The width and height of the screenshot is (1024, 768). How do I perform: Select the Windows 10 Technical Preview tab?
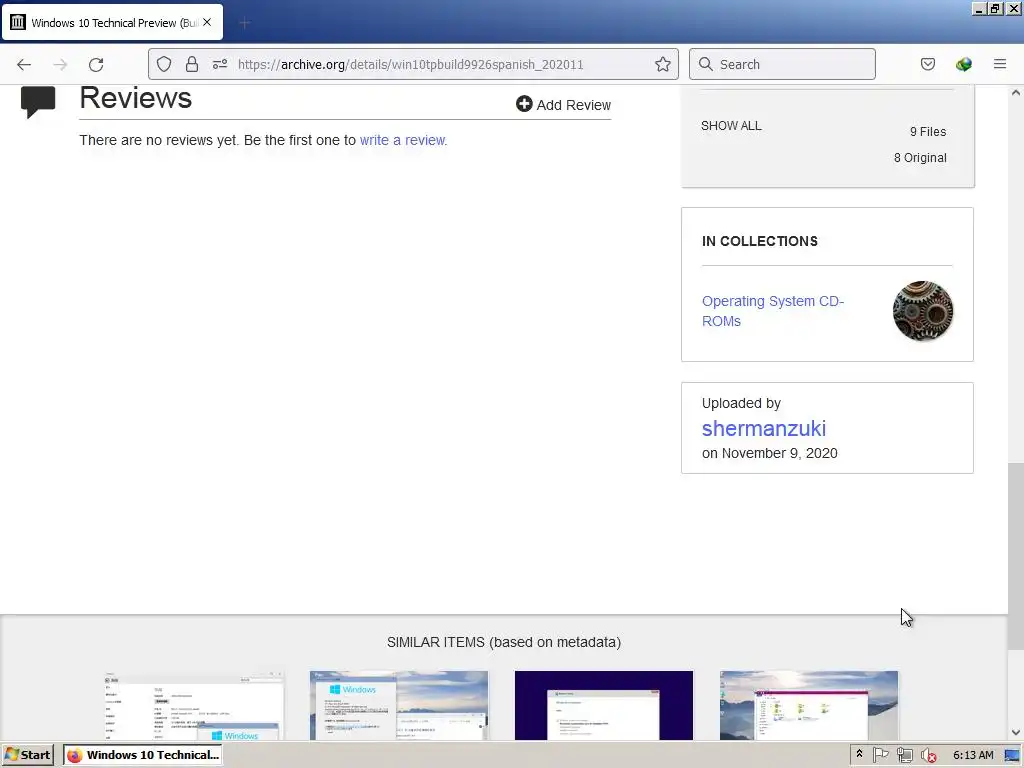point(112,23)
